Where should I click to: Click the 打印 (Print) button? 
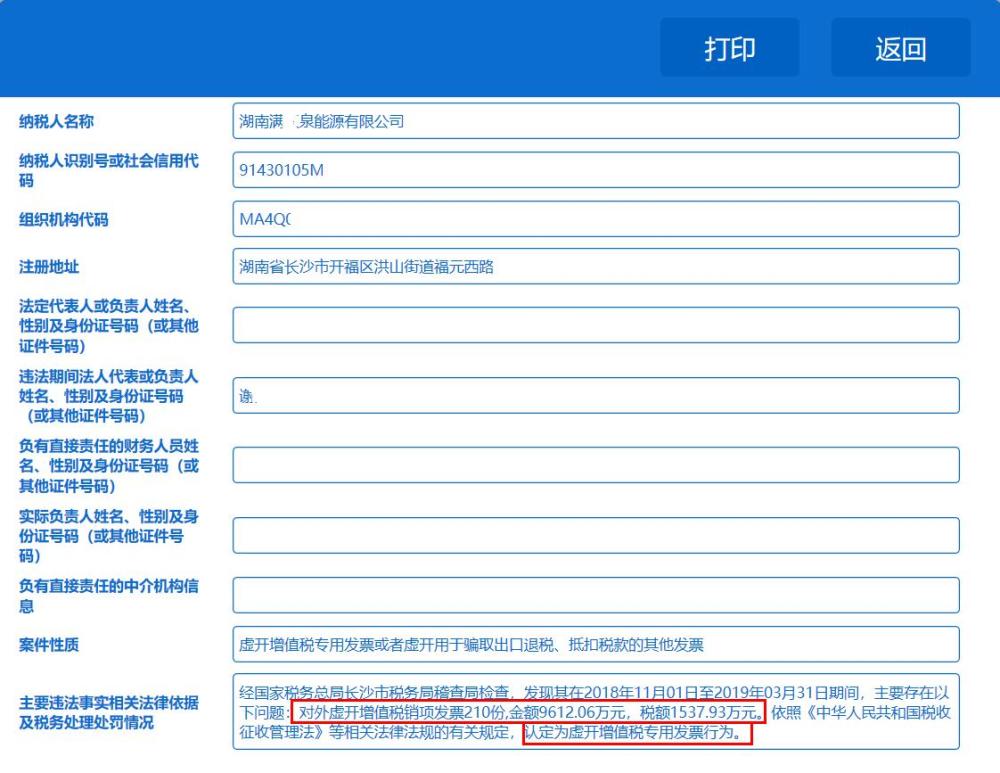[x=730, y=46]
